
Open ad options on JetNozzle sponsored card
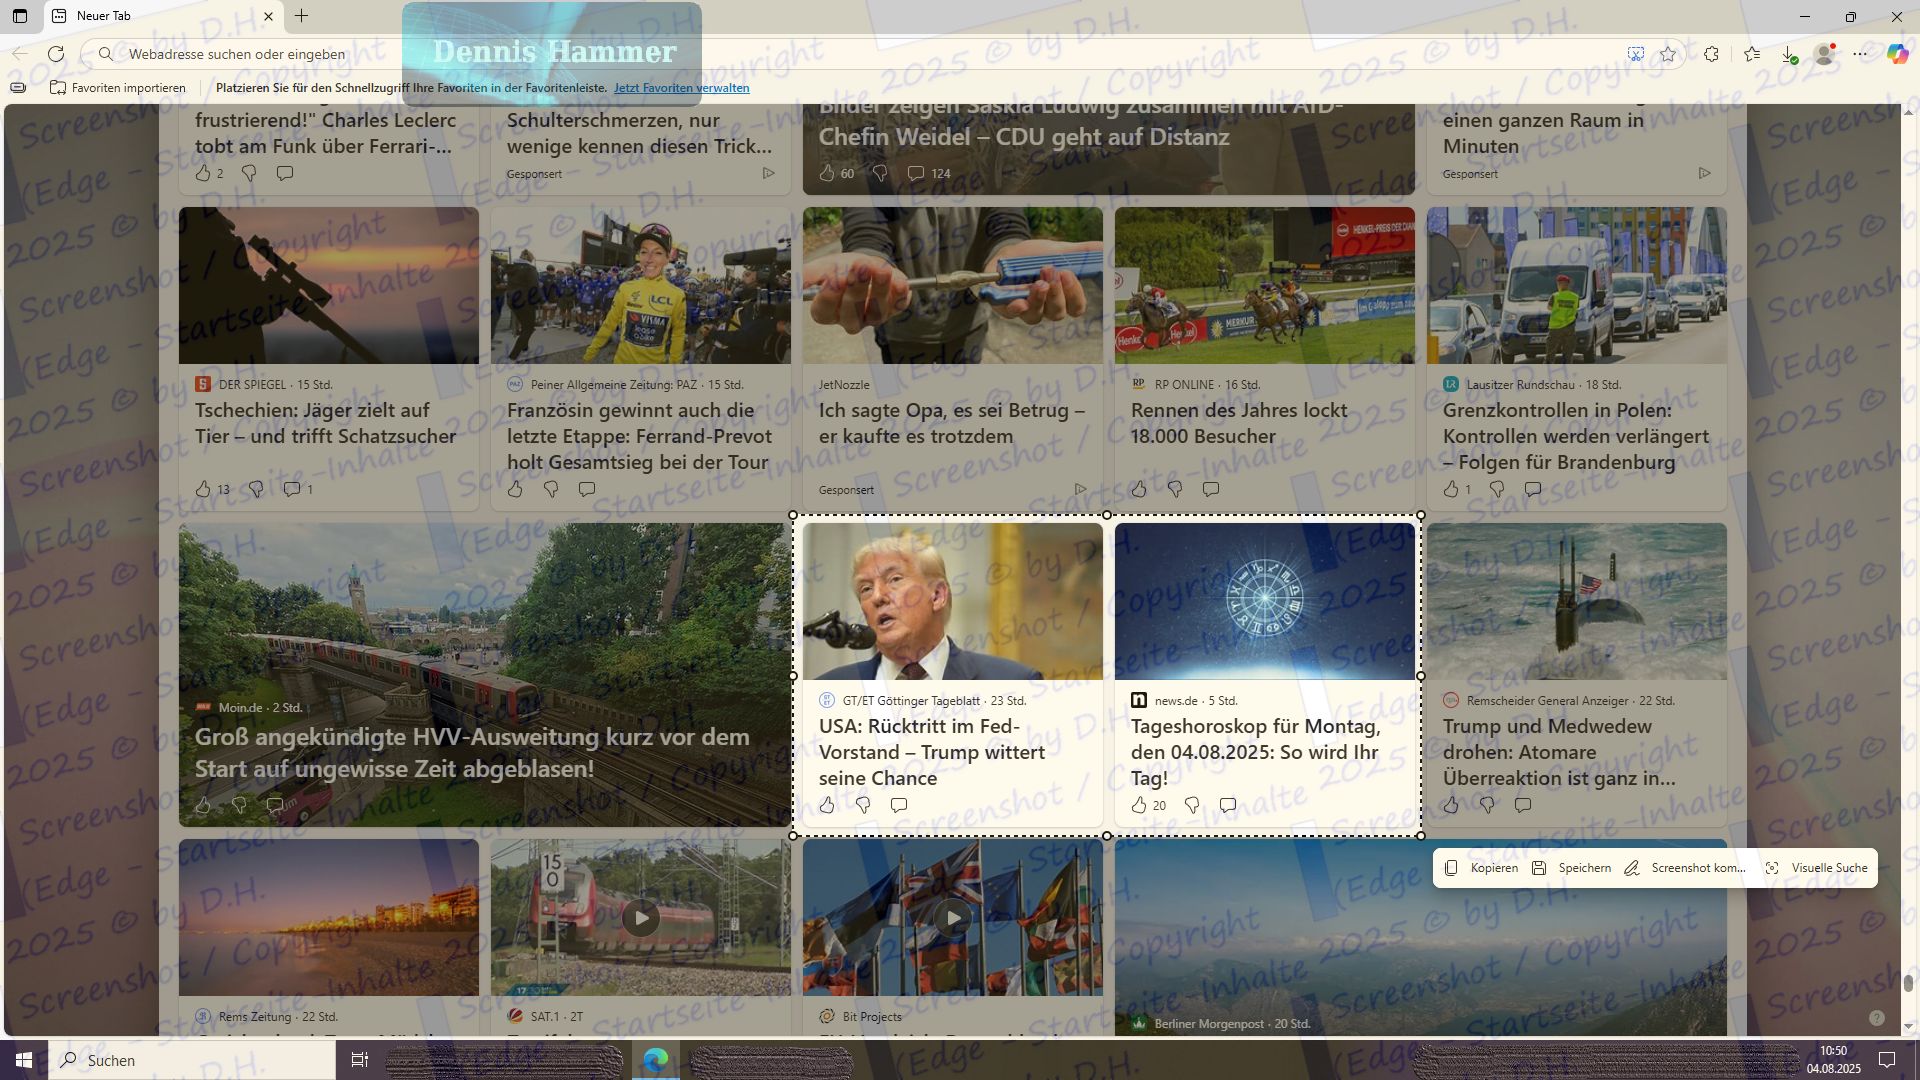click(1080, 489)
